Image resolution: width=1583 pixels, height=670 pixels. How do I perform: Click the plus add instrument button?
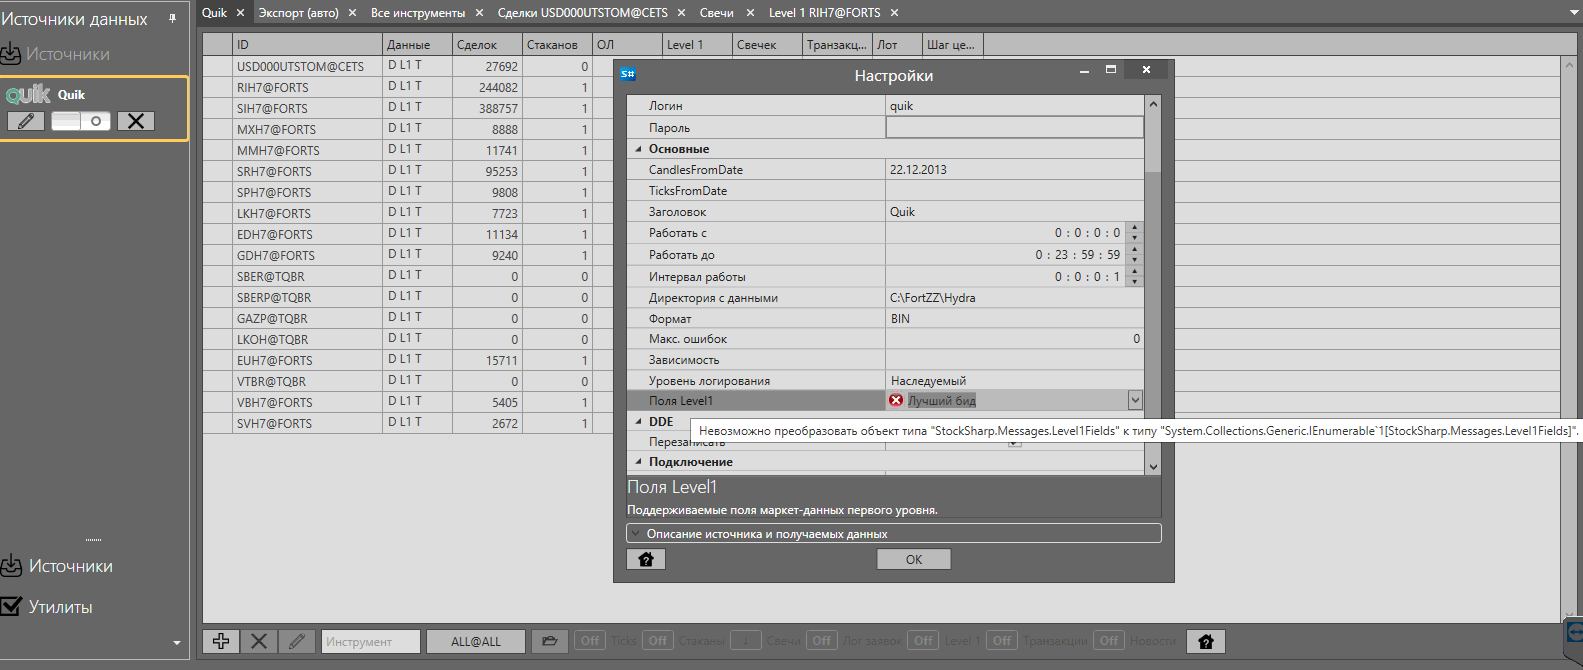pos(221,641)
